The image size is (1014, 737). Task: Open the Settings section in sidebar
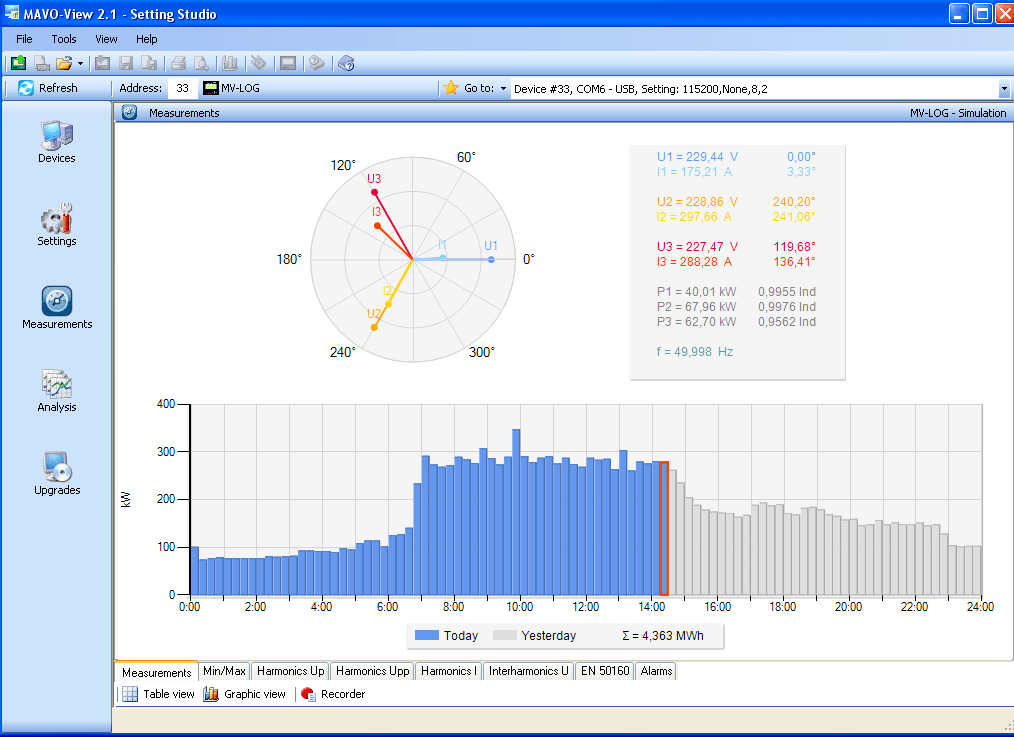point(56,224)
